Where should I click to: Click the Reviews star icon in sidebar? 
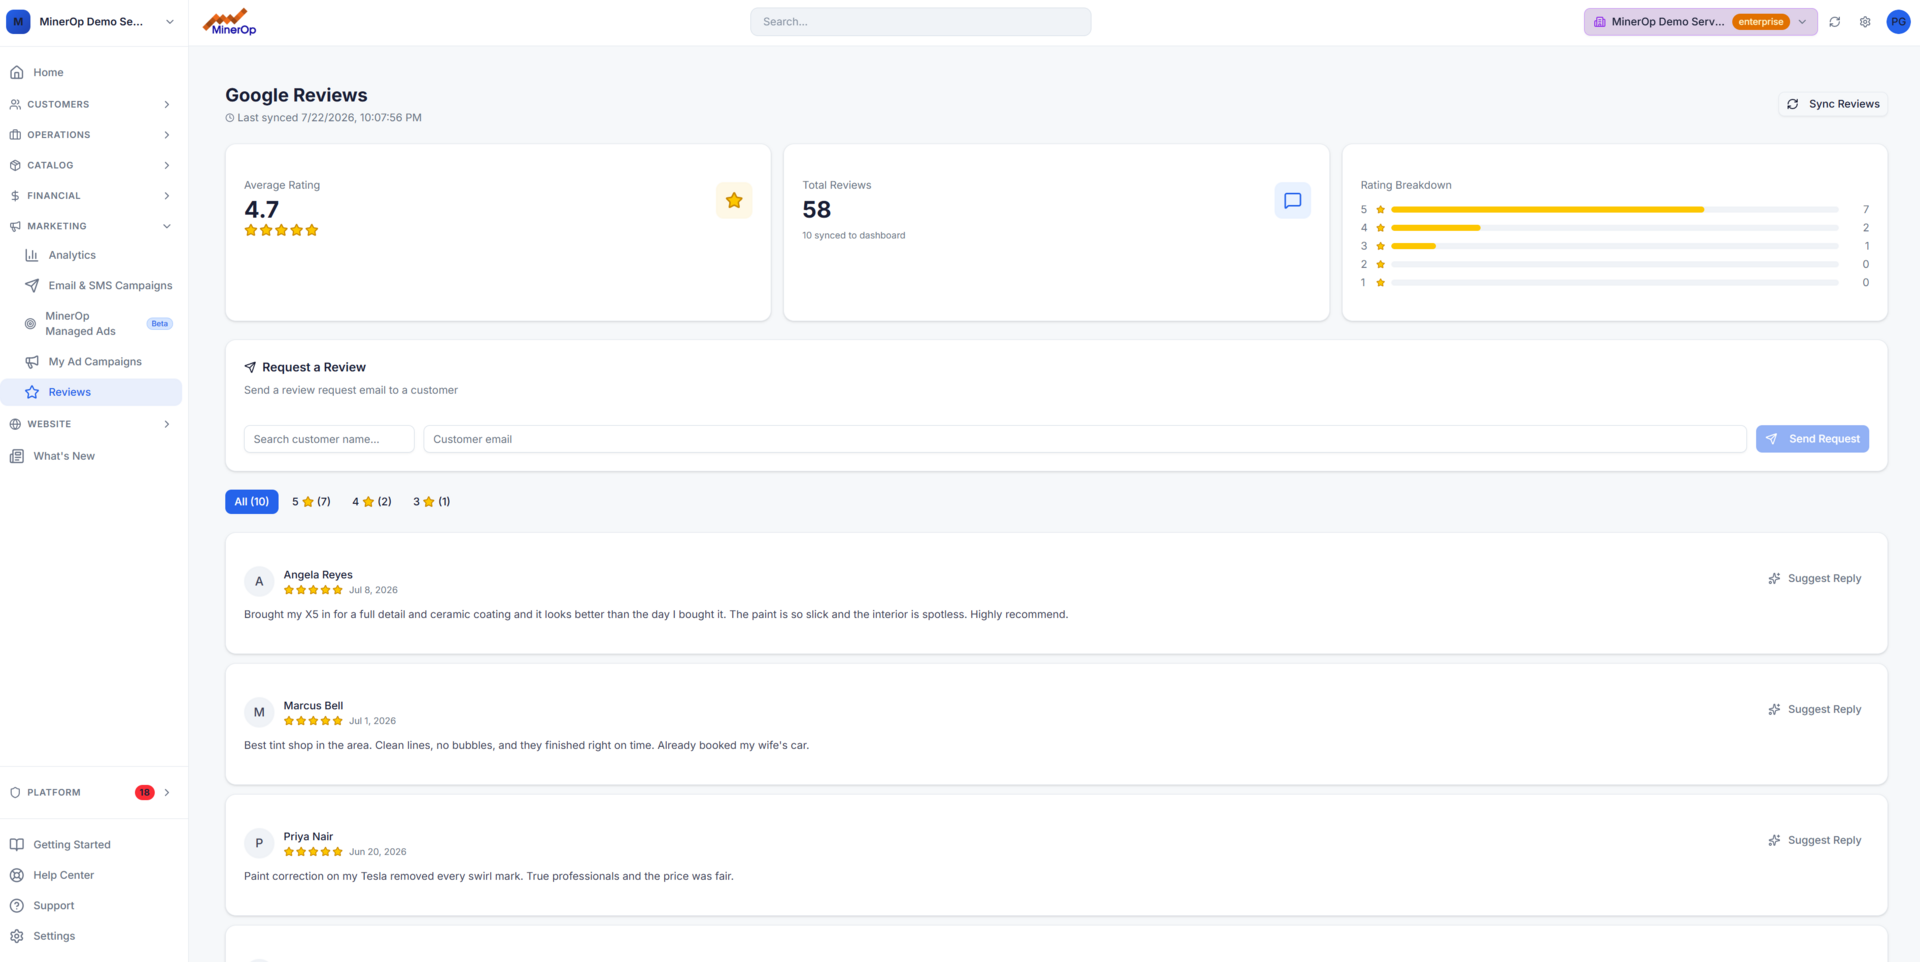tap(32, 392)
